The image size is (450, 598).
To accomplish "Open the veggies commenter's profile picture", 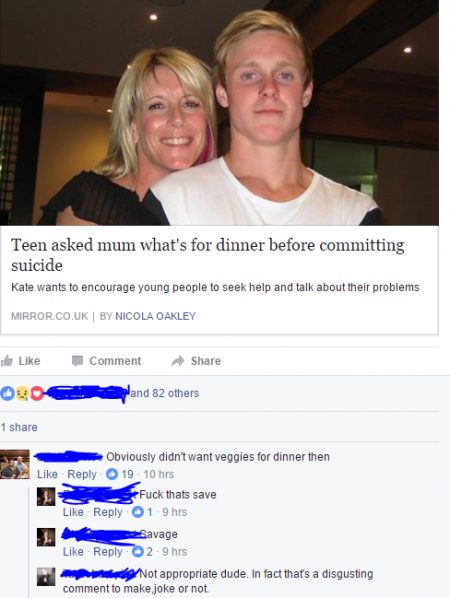I will 14,464.
